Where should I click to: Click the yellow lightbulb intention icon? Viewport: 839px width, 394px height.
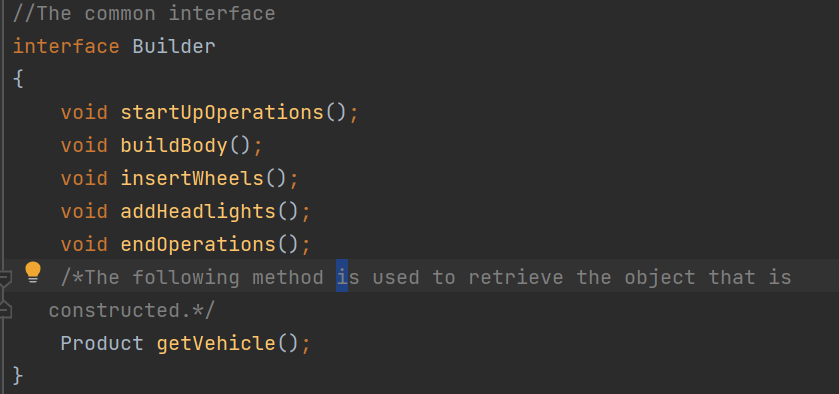tap(33, 272)
